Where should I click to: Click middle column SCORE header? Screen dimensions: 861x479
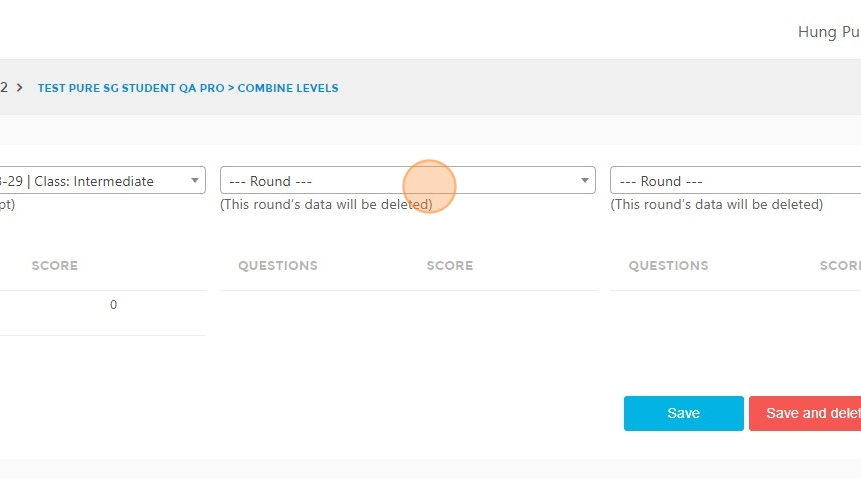[x=450, y=266]
